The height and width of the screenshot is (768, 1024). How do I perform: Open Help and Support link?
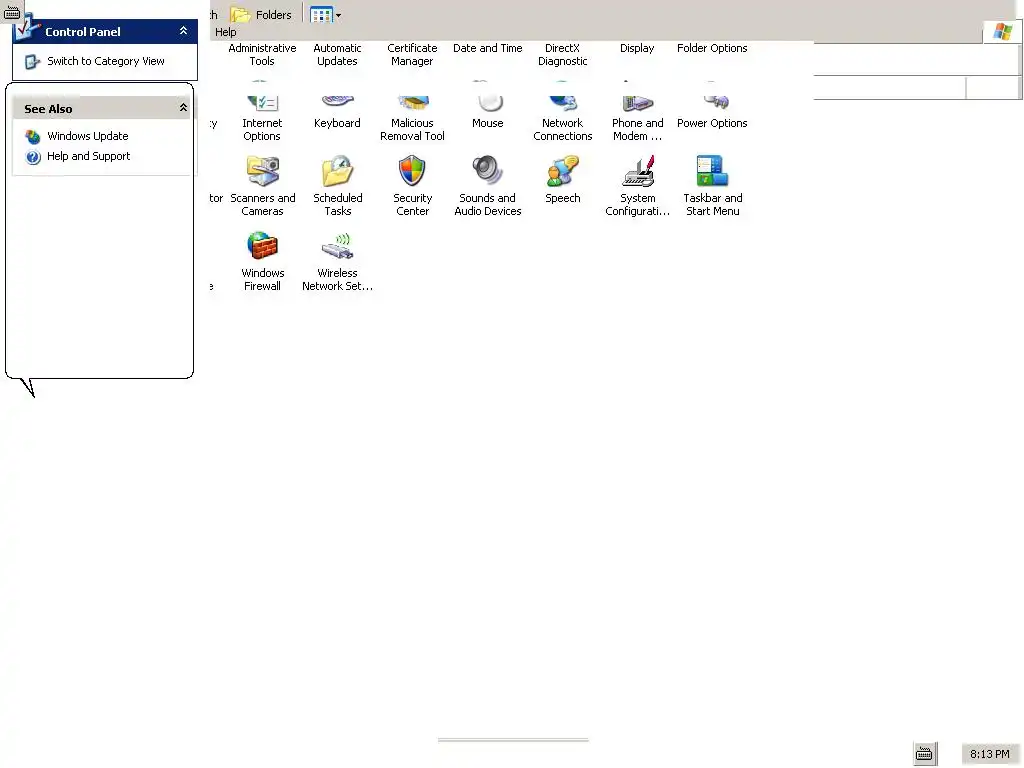tap(88, 156)
